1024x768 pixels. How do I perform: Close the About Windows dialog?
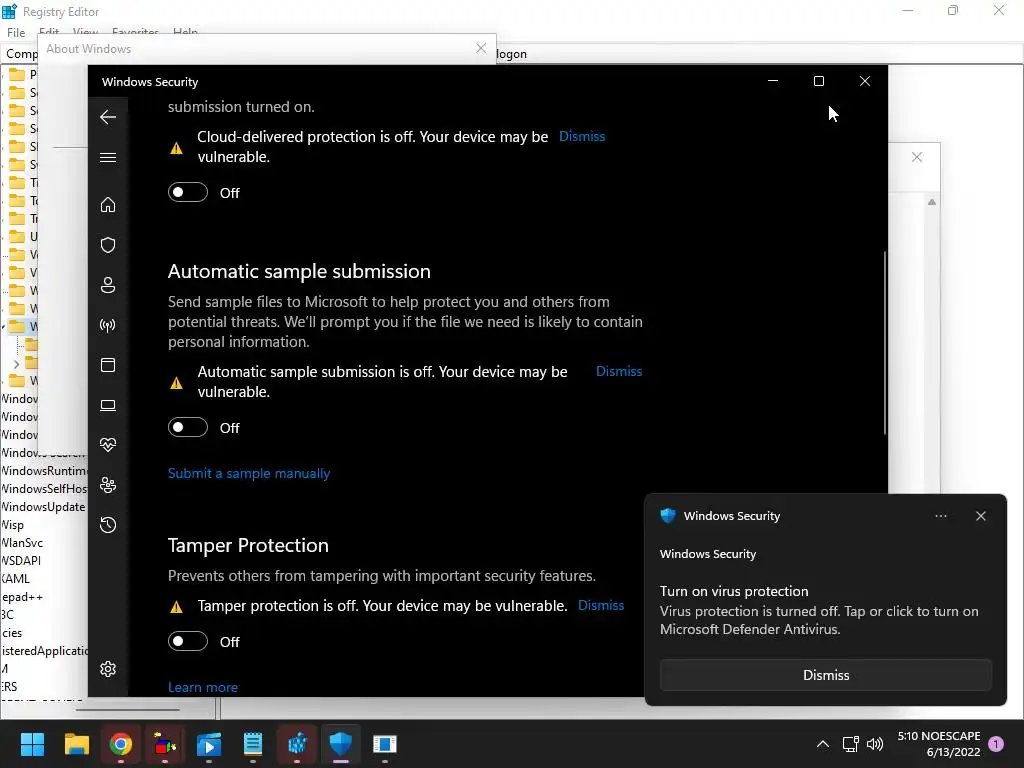pyautogui.click(x=481, y=48)
